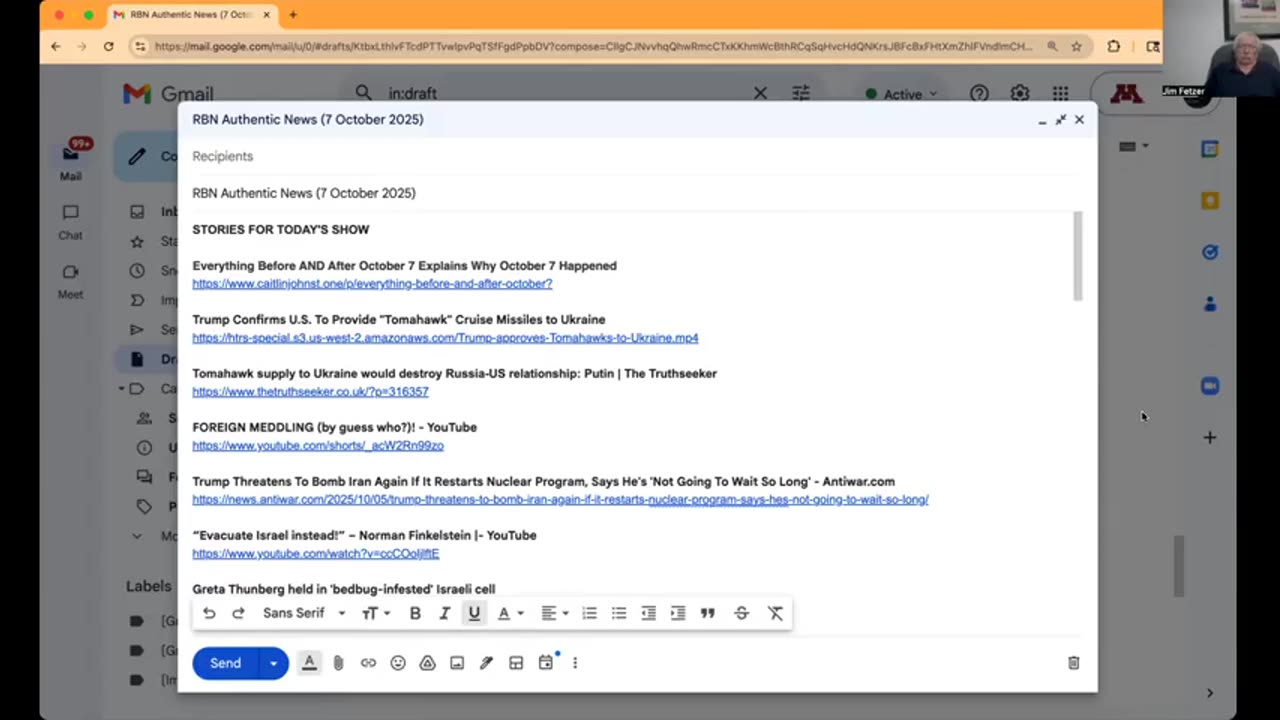The height and width of the screenshot is (720, 1280).
Task: Toggle underline formatting
Action: tap(474, 613)
